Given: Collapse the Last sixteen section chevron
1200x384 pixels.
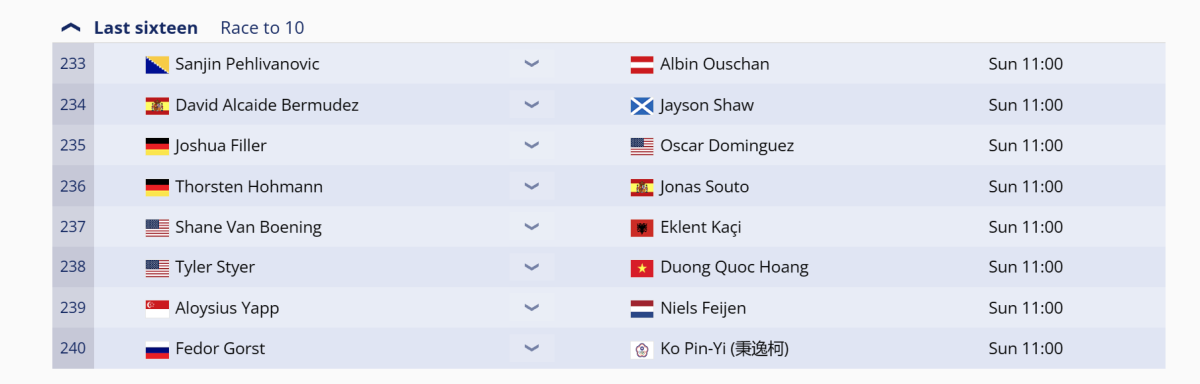Looking at the screenshot, I should [70, 28].
